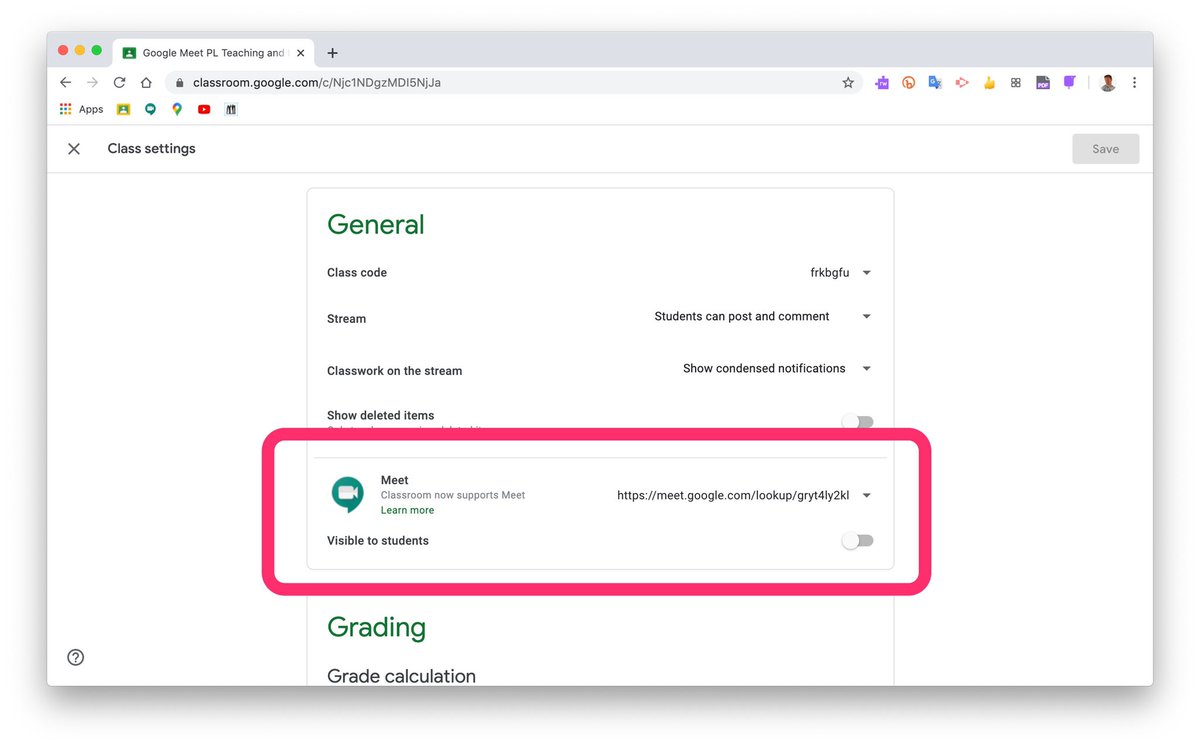The height and width of the screenshot is (748, 1200).
Task: Select Students can post and comment value
Action: (742, 316)
